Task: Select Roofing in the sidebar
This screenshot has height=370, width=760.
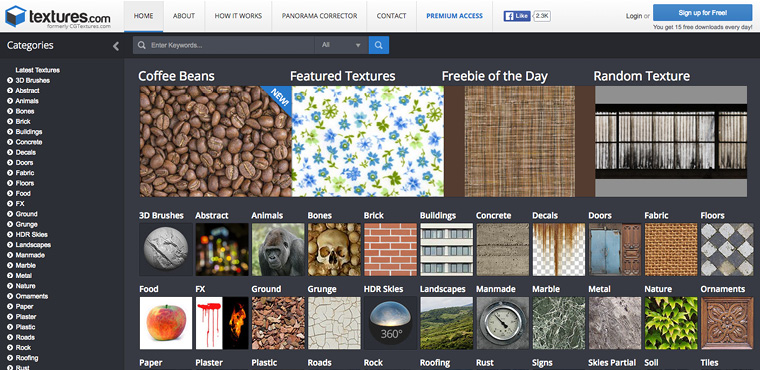Action: coord(27,358)
